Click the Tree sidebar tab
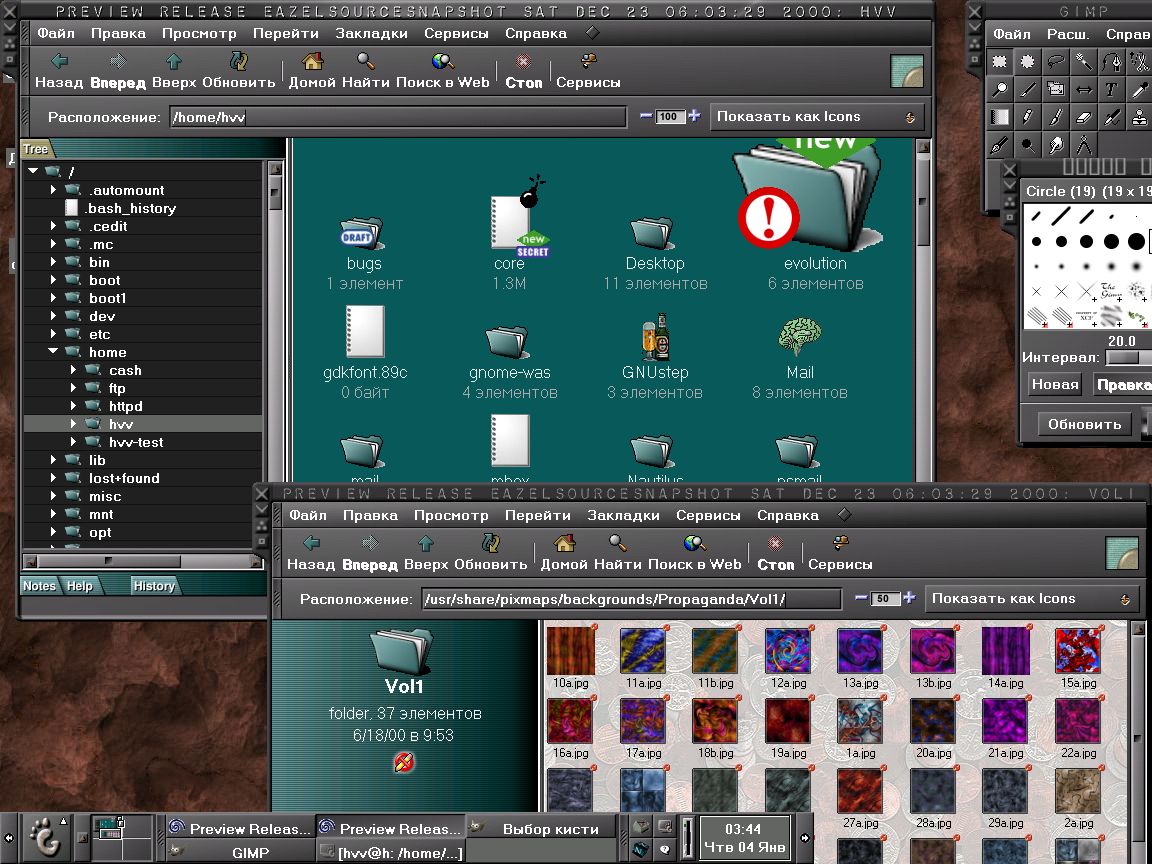The width and height of the screenshot is (1152, 864). [x=35, y=149]
